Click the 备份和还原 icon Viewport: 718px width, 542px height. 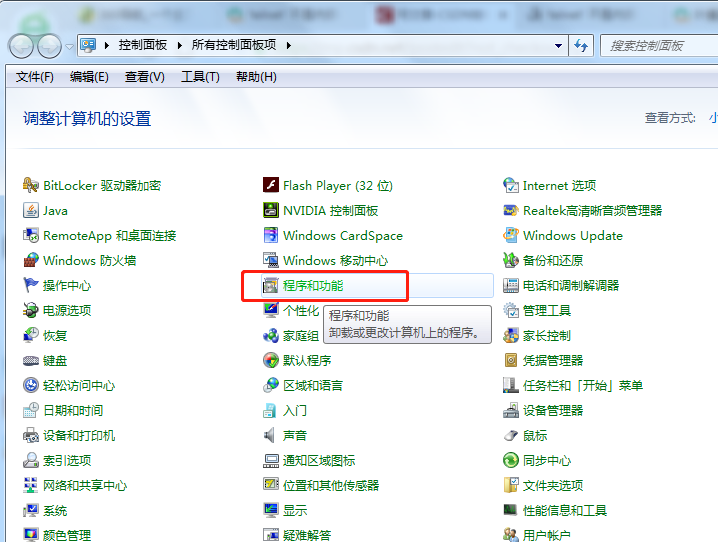[x=511, y=260]
